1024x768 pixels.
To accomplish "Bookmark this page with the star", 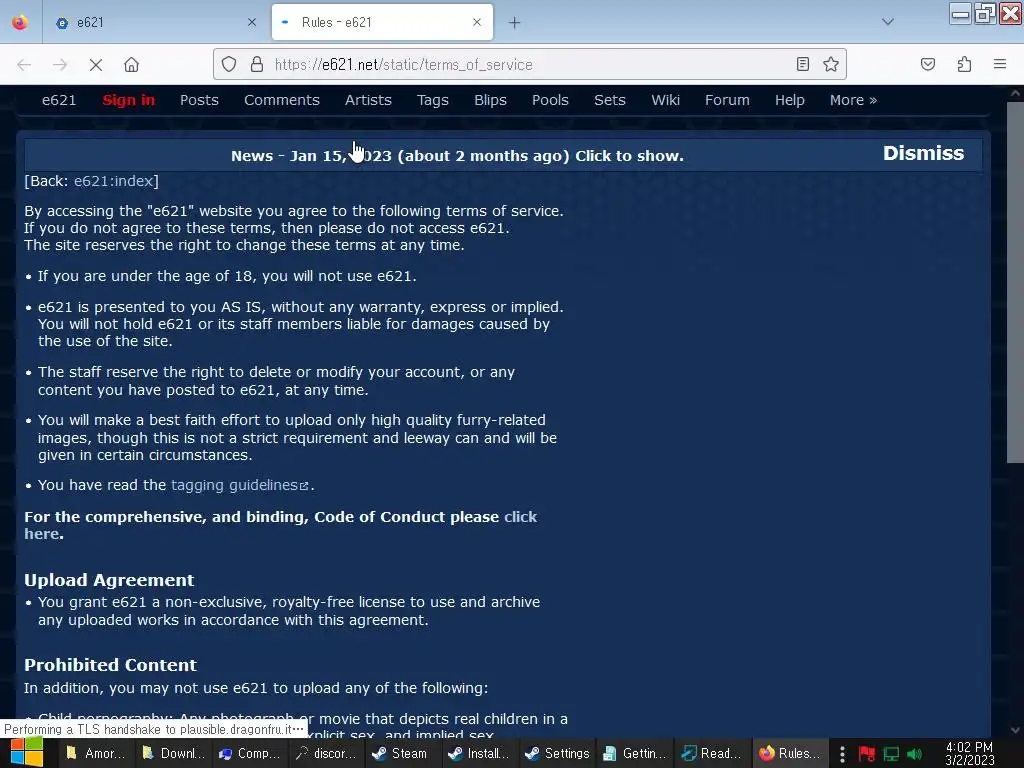I will point(831,64).
